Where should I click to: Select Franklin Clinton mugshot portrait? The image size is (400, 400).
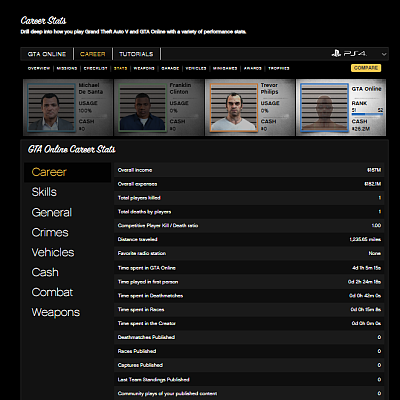click(x=142, y=107)
